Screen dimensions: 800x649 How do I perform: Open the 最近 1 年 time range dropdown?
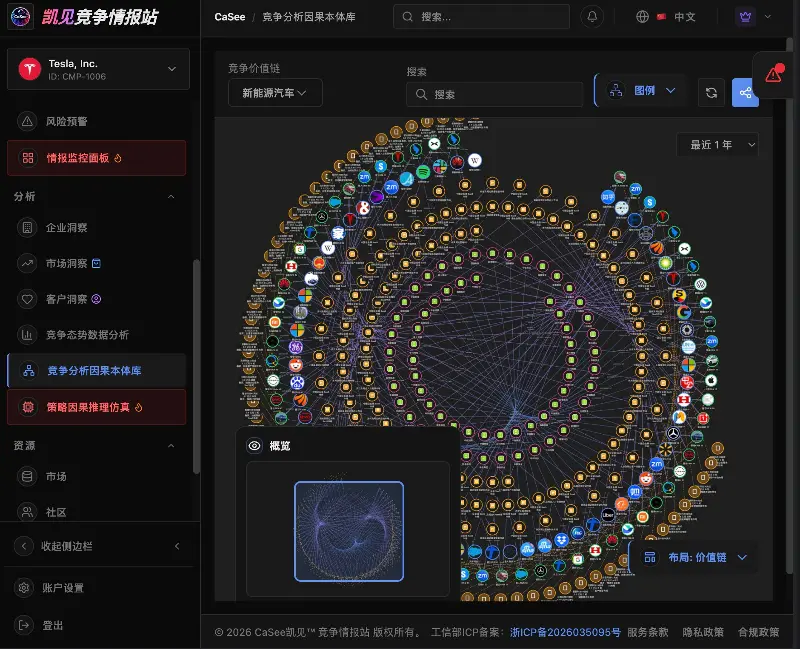click(x=717, y=145)
